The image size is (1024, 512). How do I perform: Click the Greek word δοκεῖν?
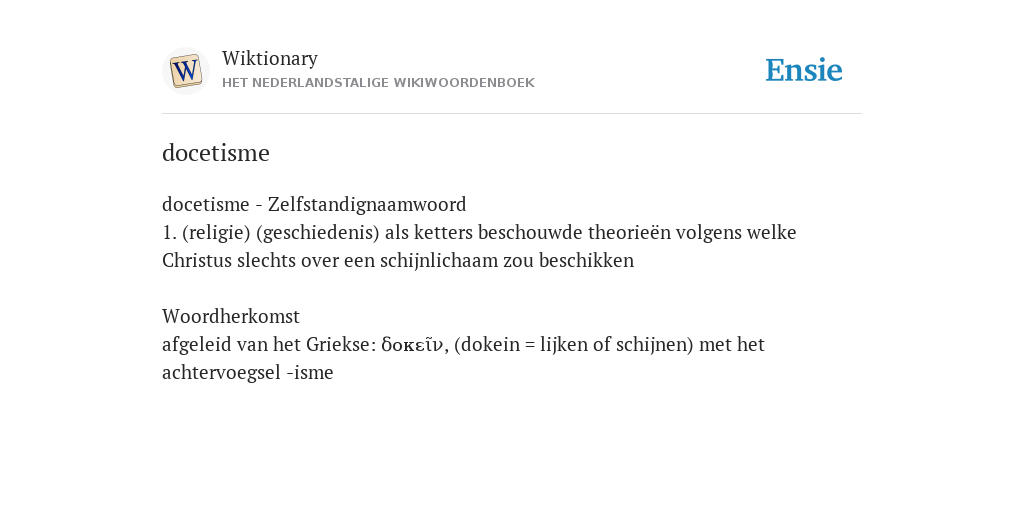click(412, 345)
